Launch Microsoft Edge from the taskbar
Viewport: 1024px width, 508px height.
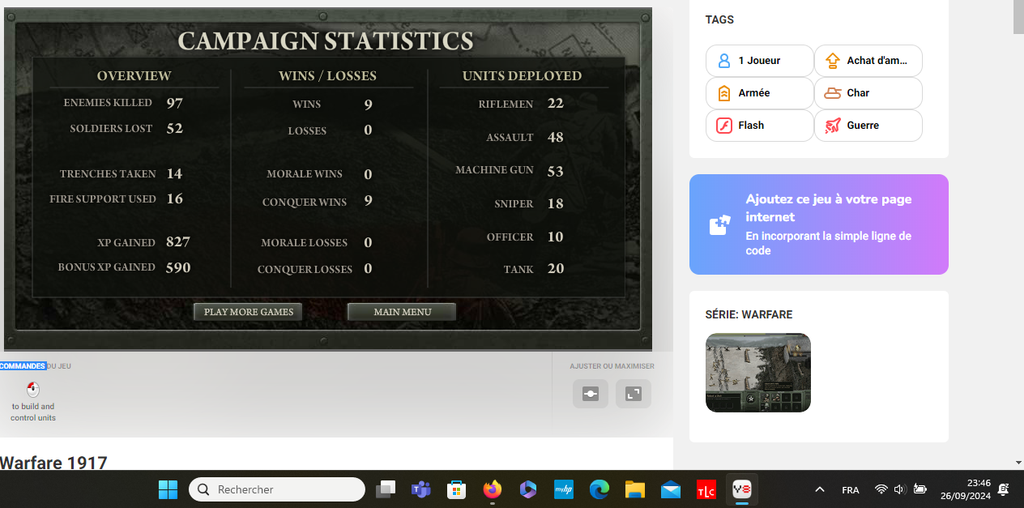coord(599,489)
